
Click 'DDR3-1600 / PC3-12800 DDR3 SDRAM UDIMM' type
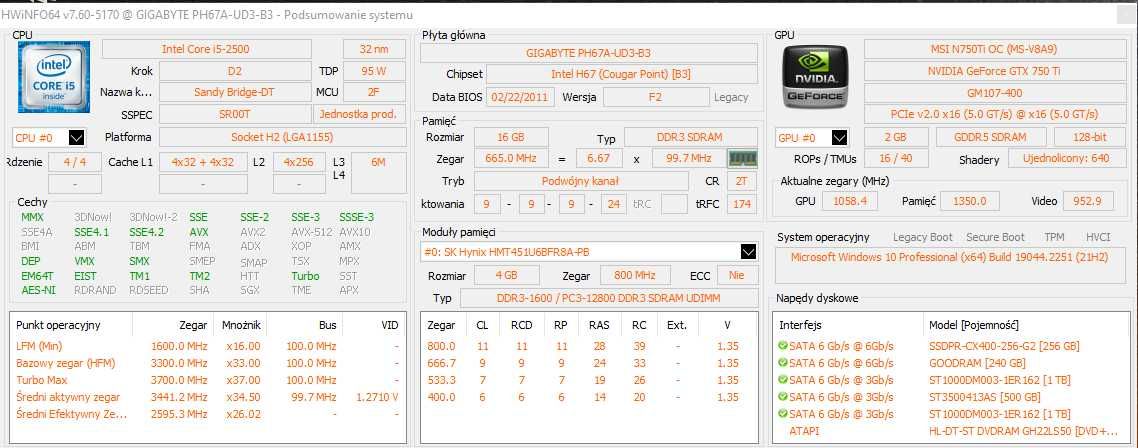(608, 298)
